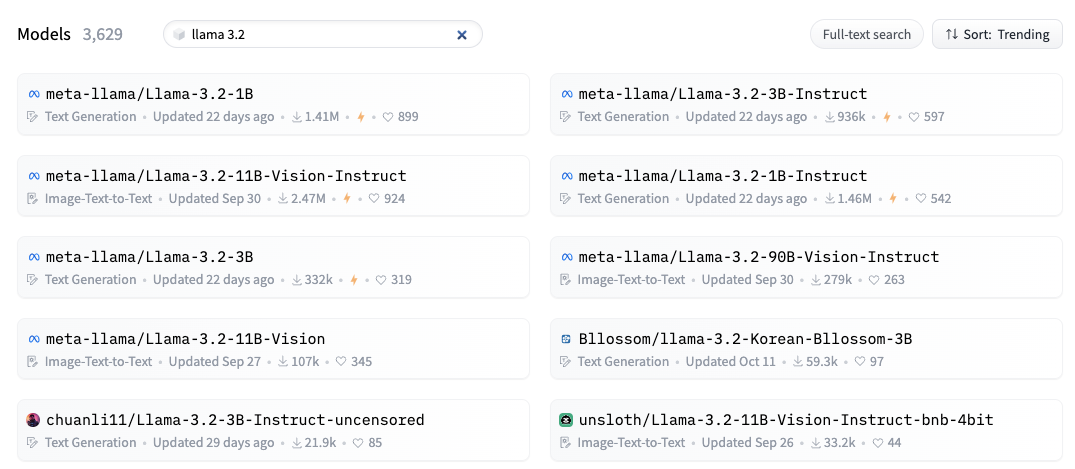Click the Bllossom organization icon
This screenshot has width=1075, height=469.
click(566, 339)
